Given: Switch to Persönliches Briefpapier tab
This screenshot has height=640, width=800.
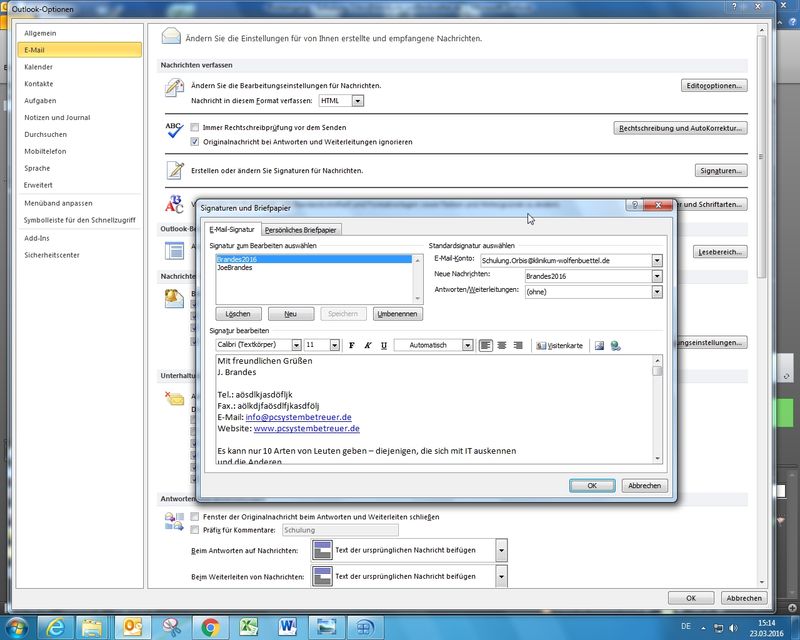Looking at the screenshot, I should point(301,229).
